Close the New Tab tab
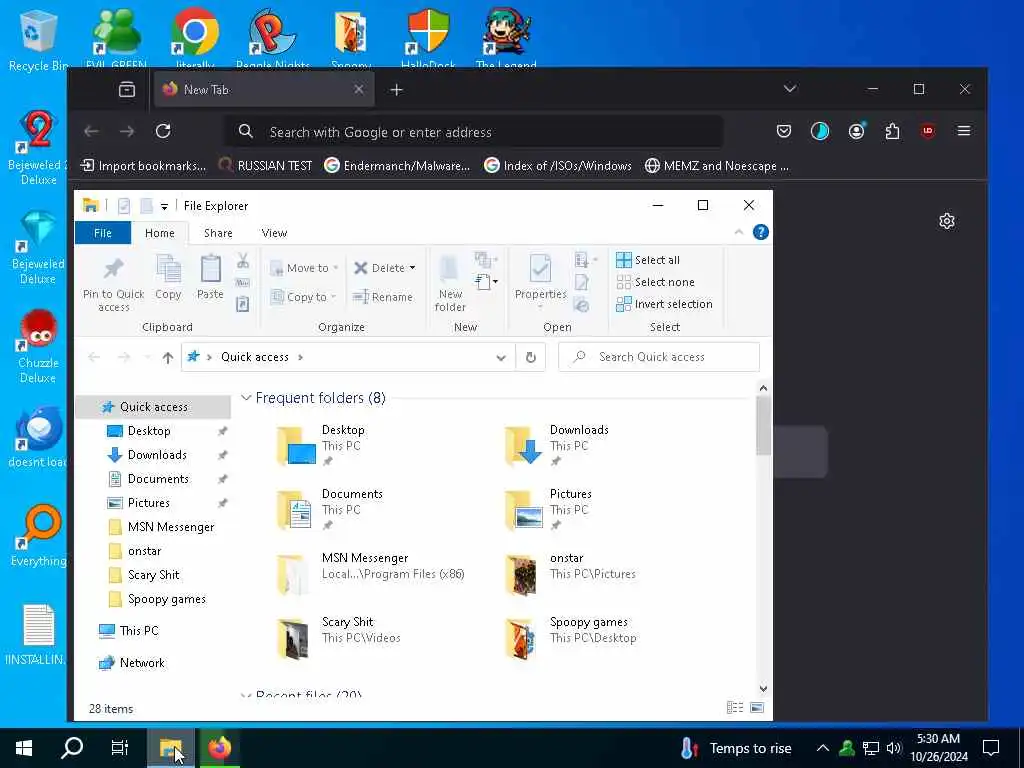Image resolution: width=1024 pixels, height=768 pixels. point(359,89)
